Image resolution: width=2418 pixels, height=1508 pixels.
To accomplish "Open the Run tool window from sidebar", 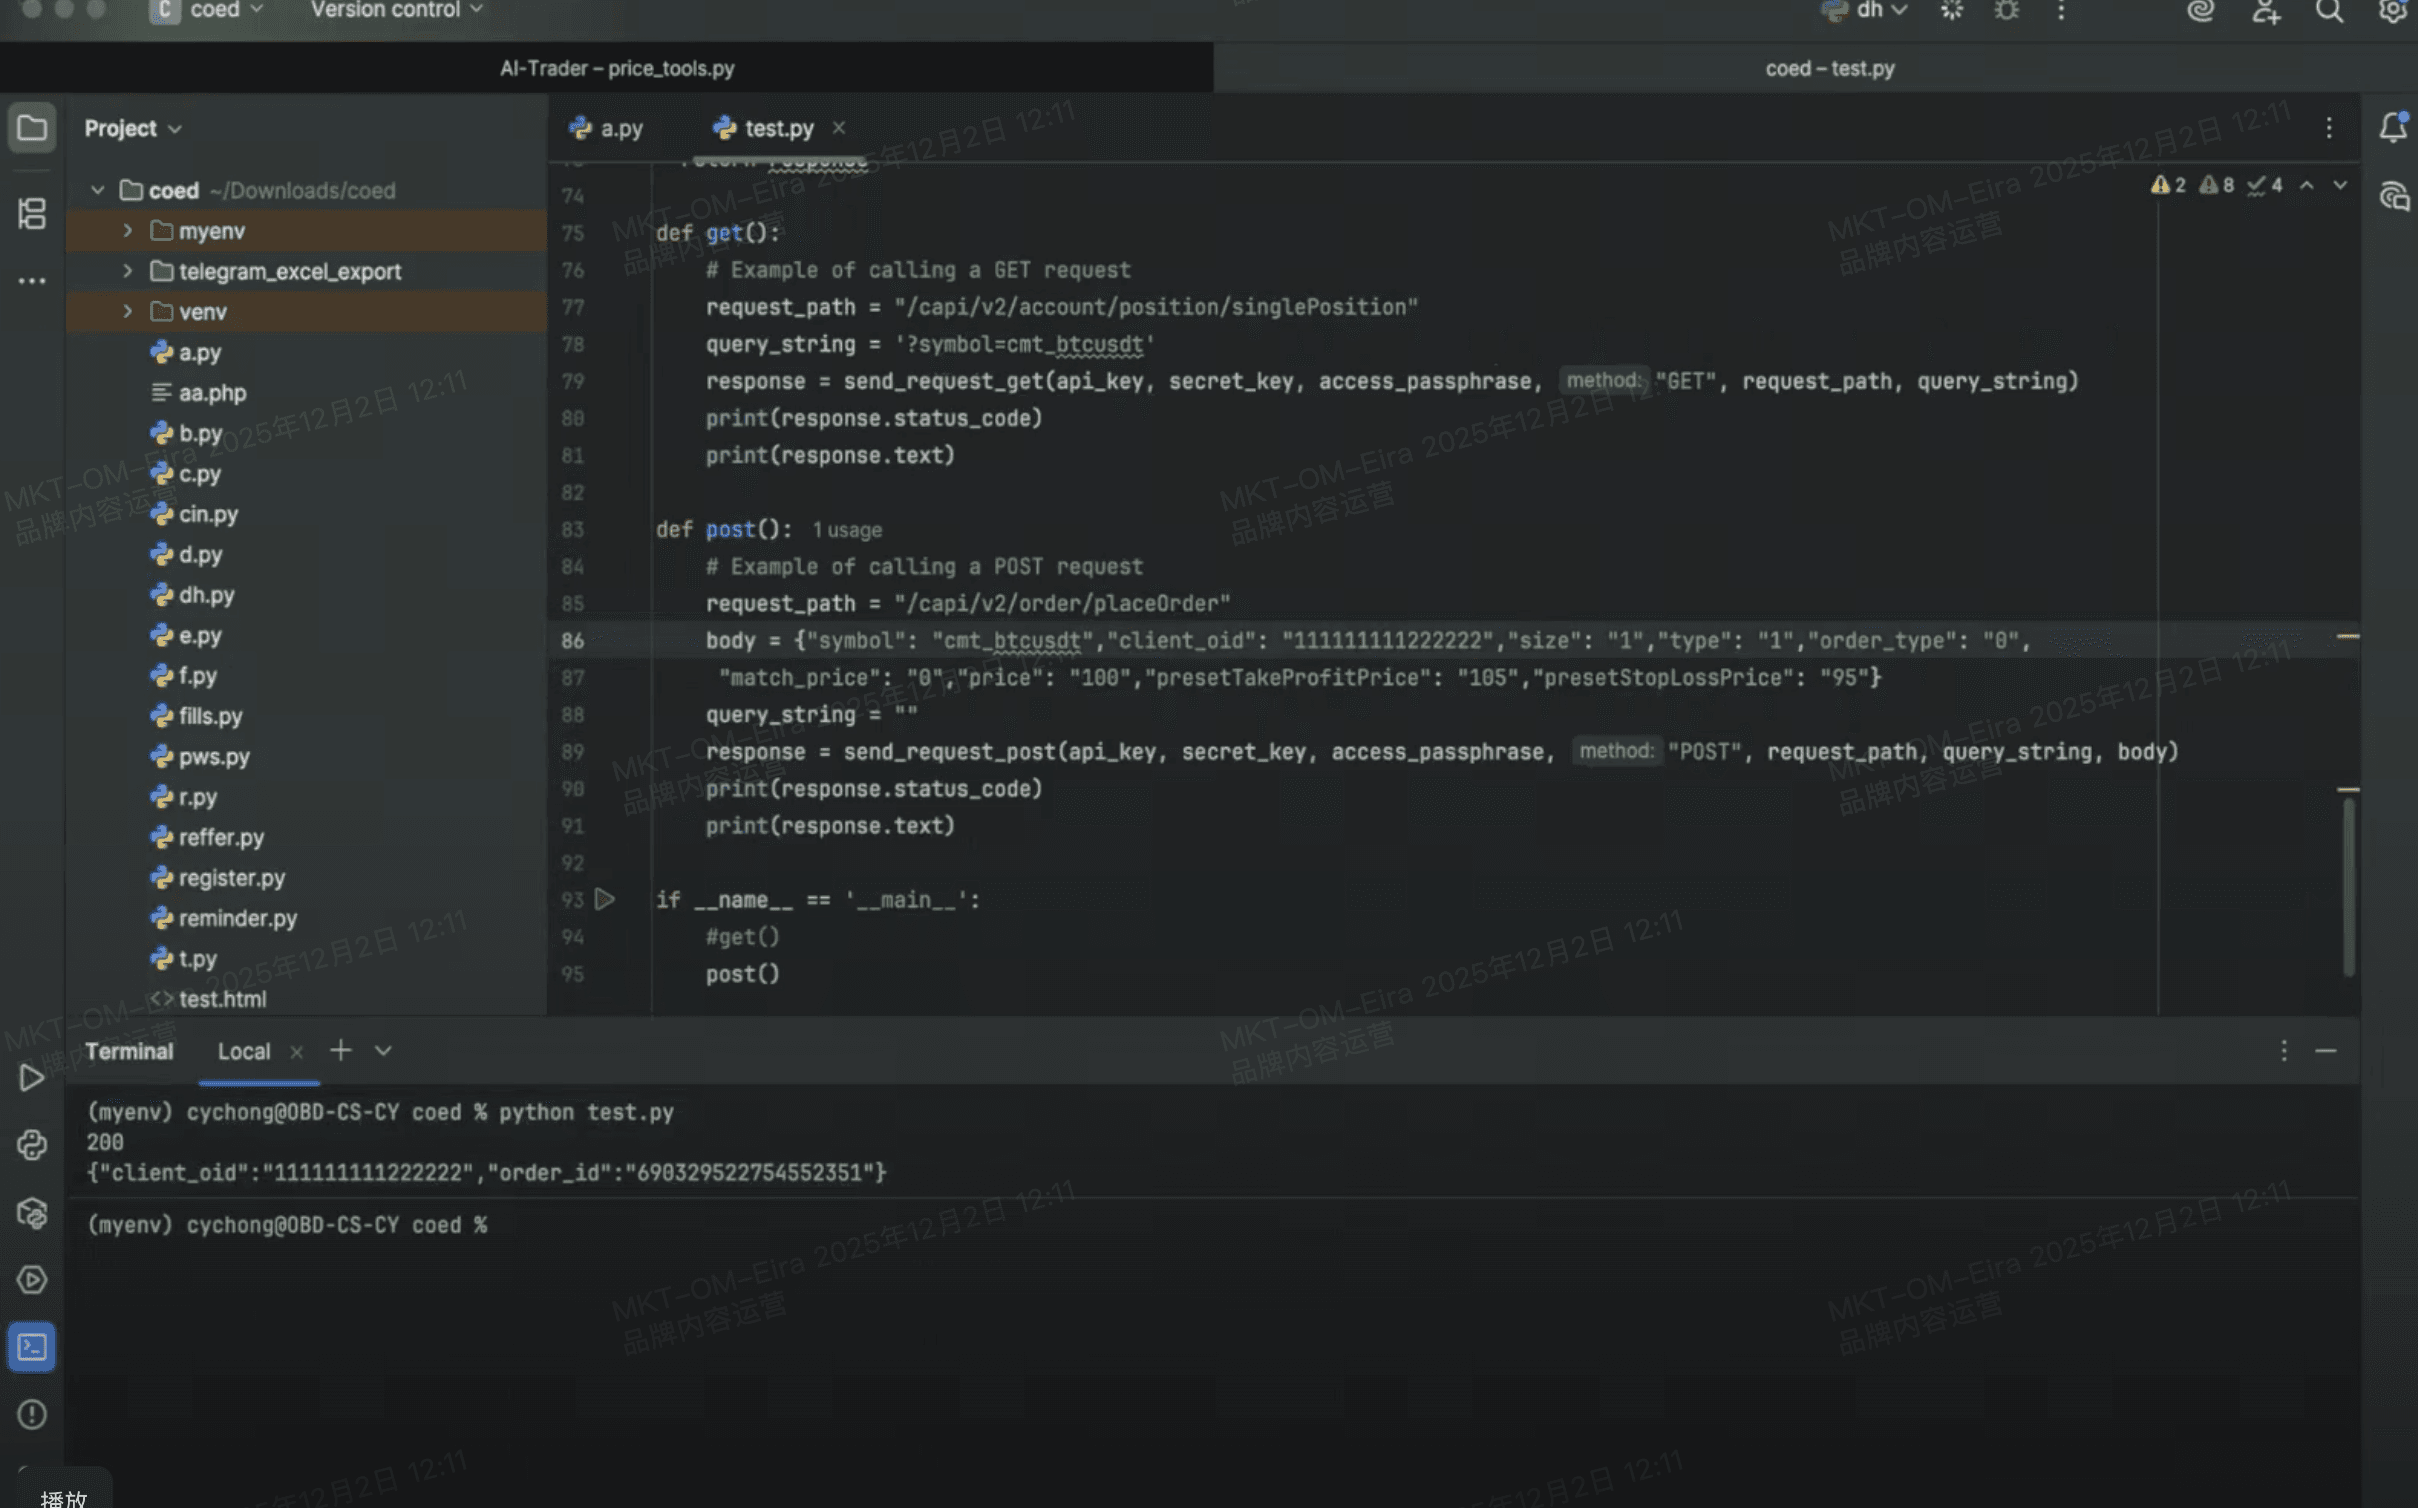I will point(32,1077).
